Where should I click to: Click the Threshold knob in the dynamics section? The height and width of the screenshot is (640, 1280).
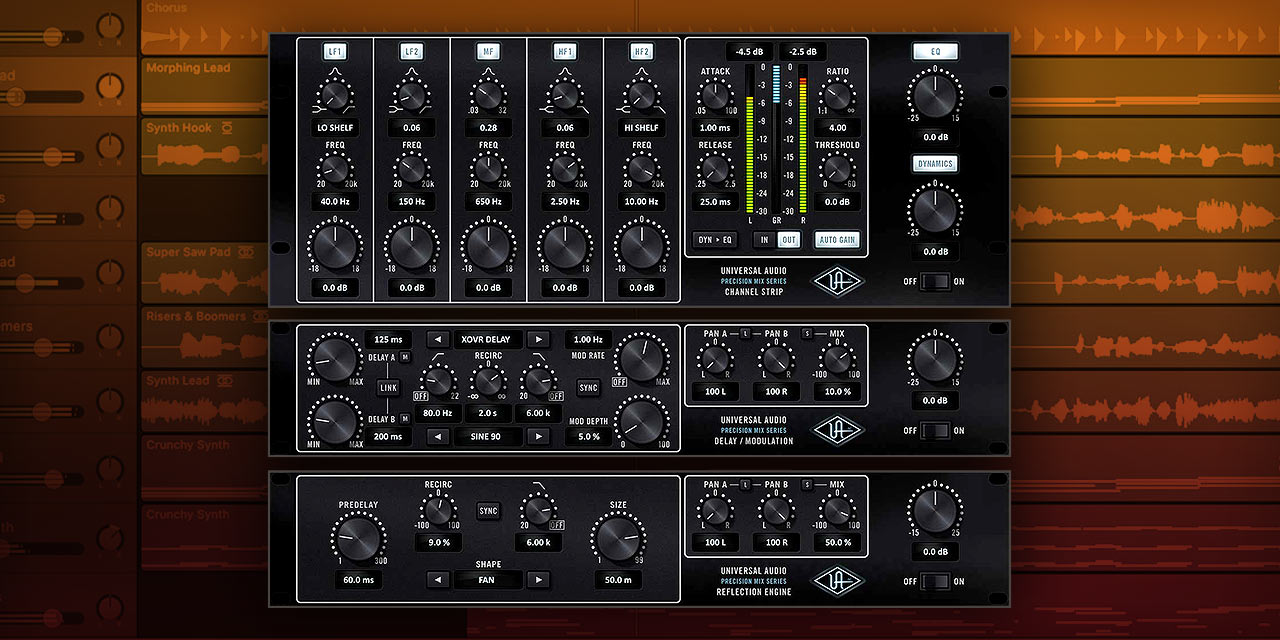[837, 171]
